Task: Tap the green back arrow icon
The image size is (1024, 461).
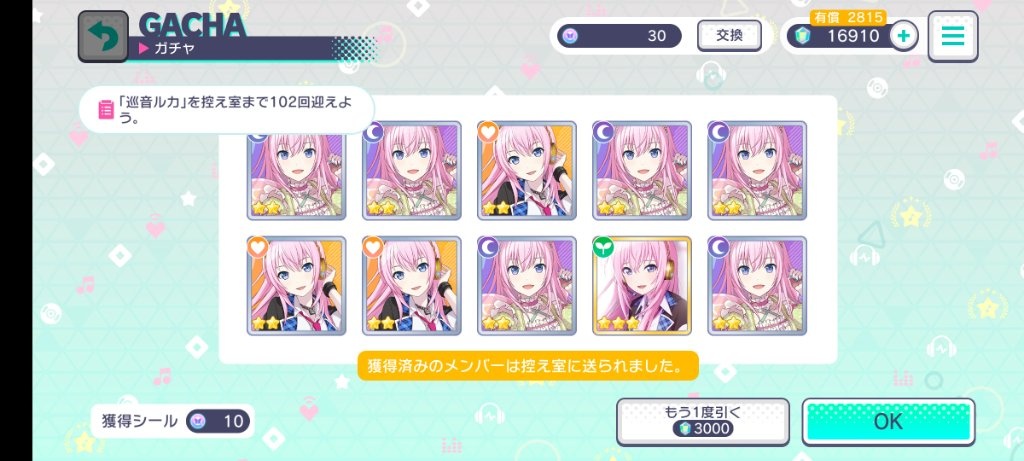Action: tap(103, 37)
